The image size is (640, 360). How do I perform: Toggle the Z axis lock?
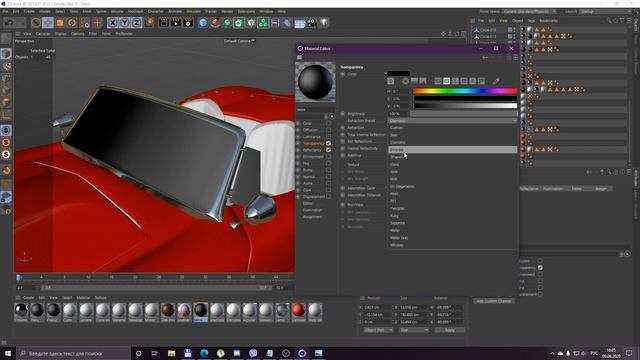click(x=136, y=23)
